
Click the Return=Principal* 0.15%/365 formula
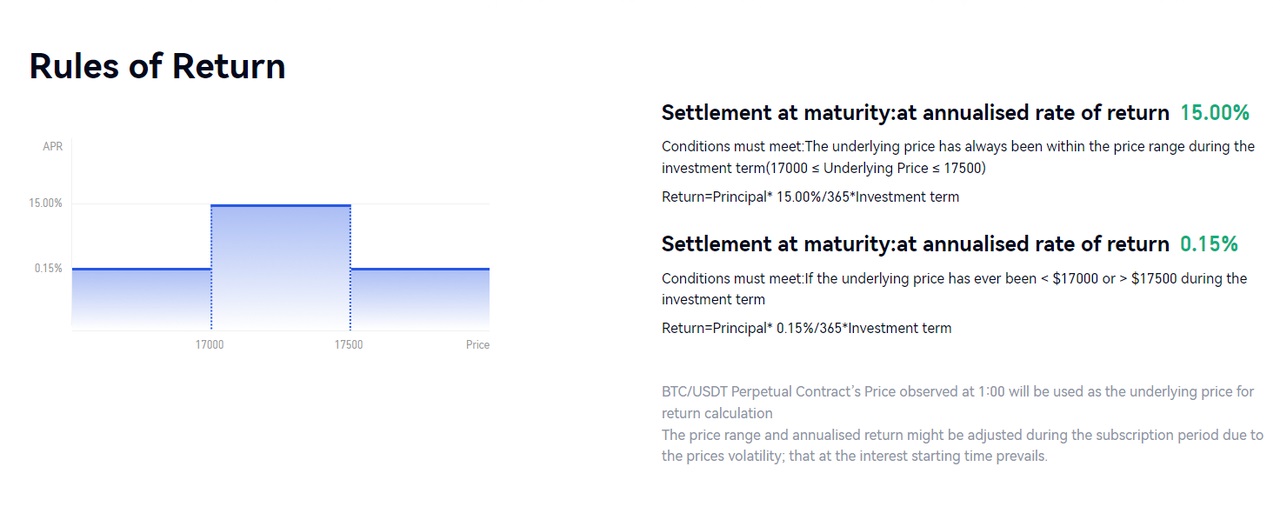(x=806, y=328)
